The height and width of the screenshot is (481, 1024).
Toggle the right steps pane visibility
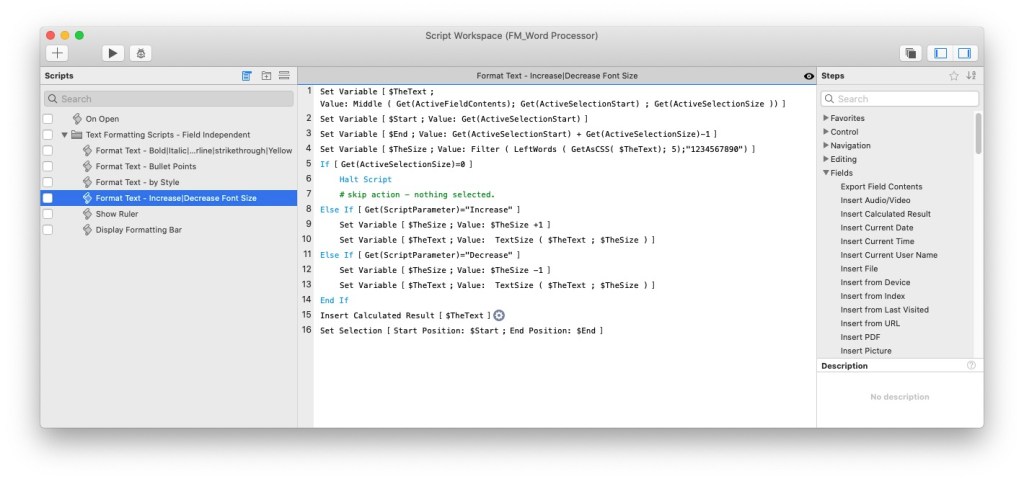964,53
